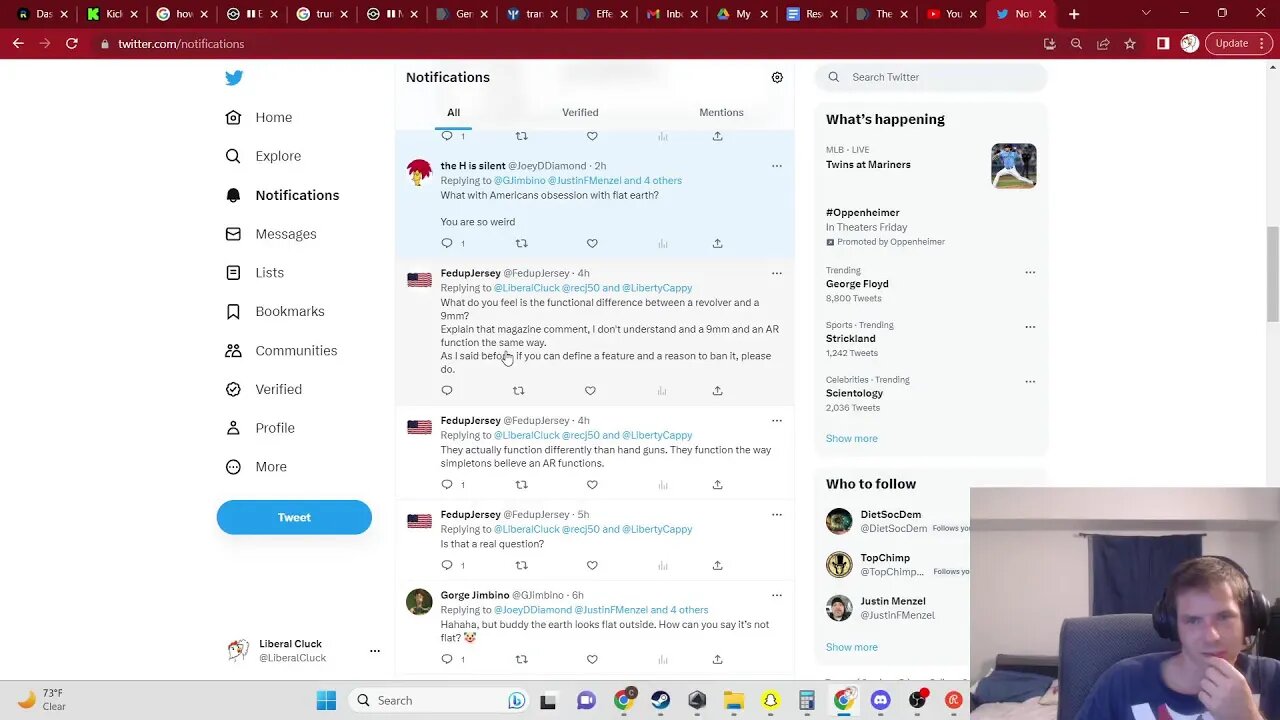Go to Profile page

click(x=260, y=428)
